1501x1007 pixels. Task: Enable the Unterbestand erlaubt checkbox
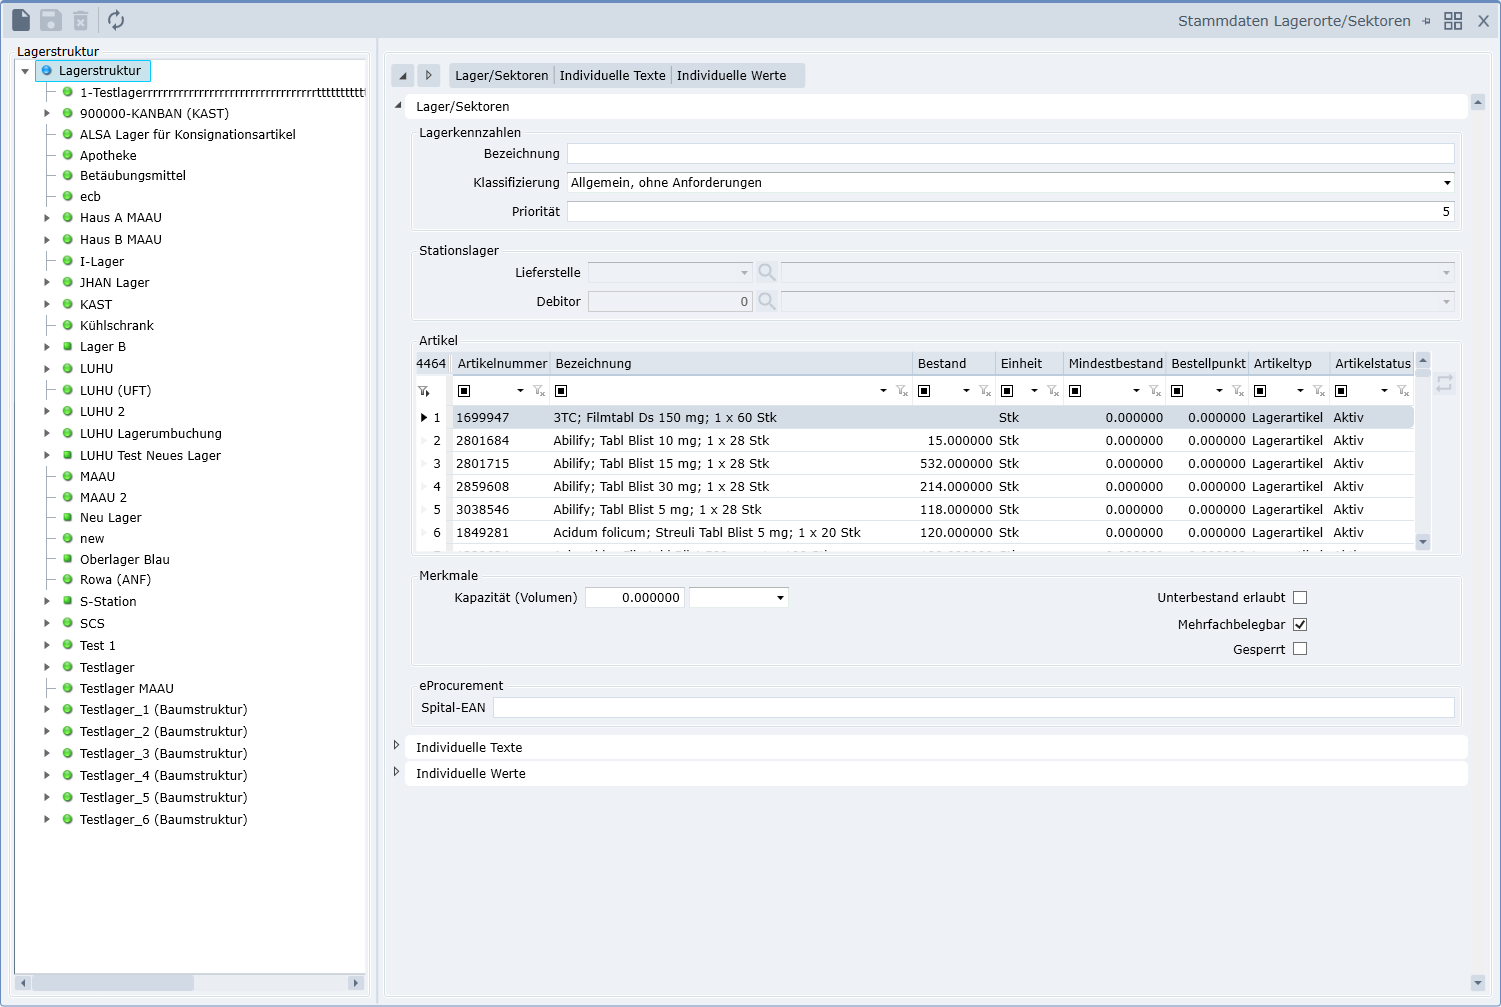(x=1300, y=598)
